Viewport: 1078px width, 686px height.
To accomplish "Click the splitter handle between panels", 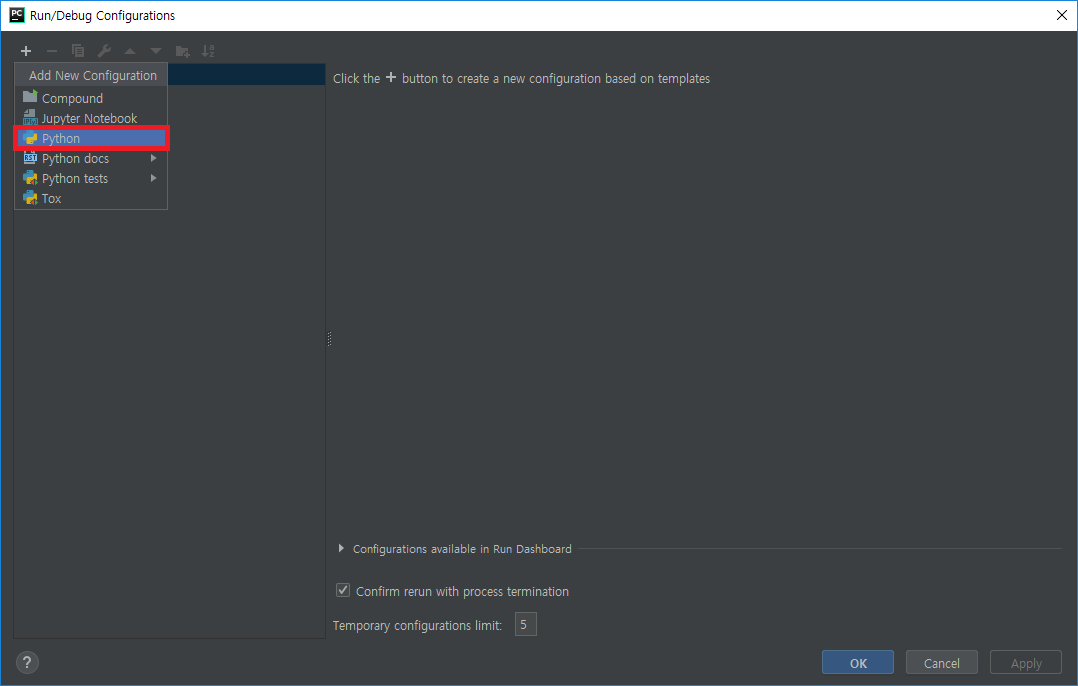I will click(x=329, y=339).
